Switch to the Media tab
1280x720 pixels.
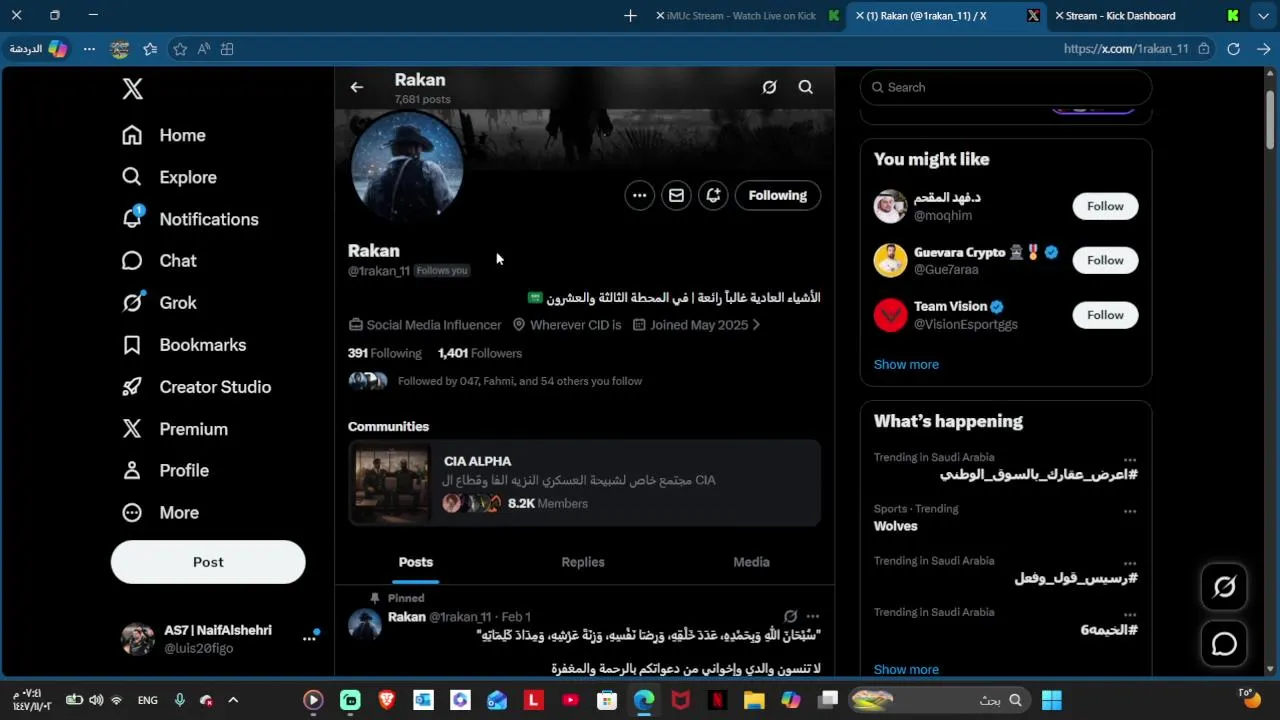751,562
